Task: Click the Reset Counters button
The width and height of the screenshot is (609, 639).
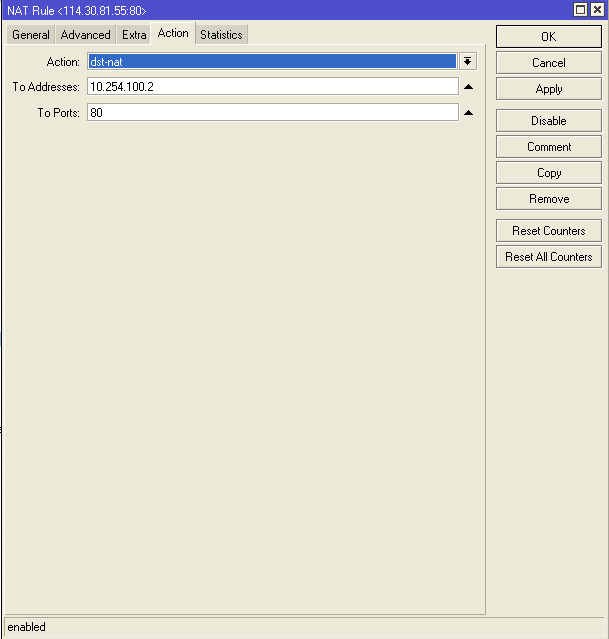Action: click(x=549, y=231)
